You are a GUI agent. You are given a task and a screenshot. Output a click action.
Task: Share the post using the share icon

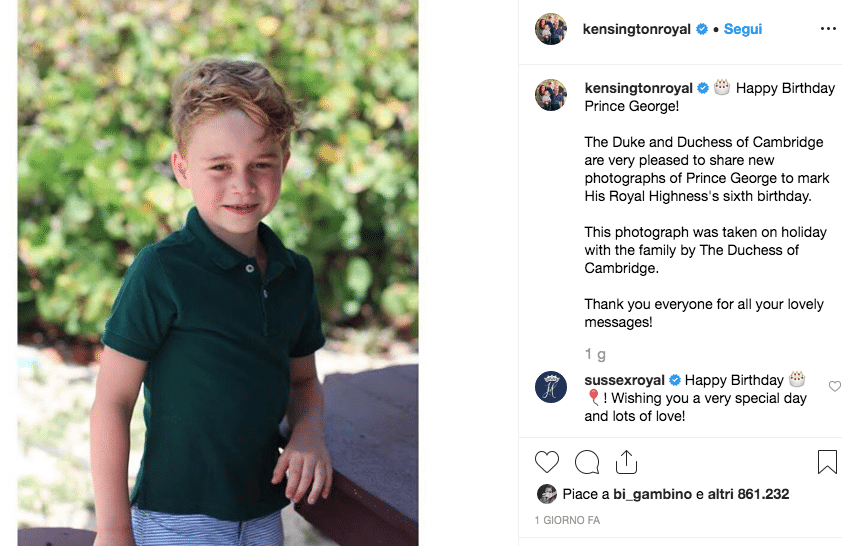tap(627, 461)
